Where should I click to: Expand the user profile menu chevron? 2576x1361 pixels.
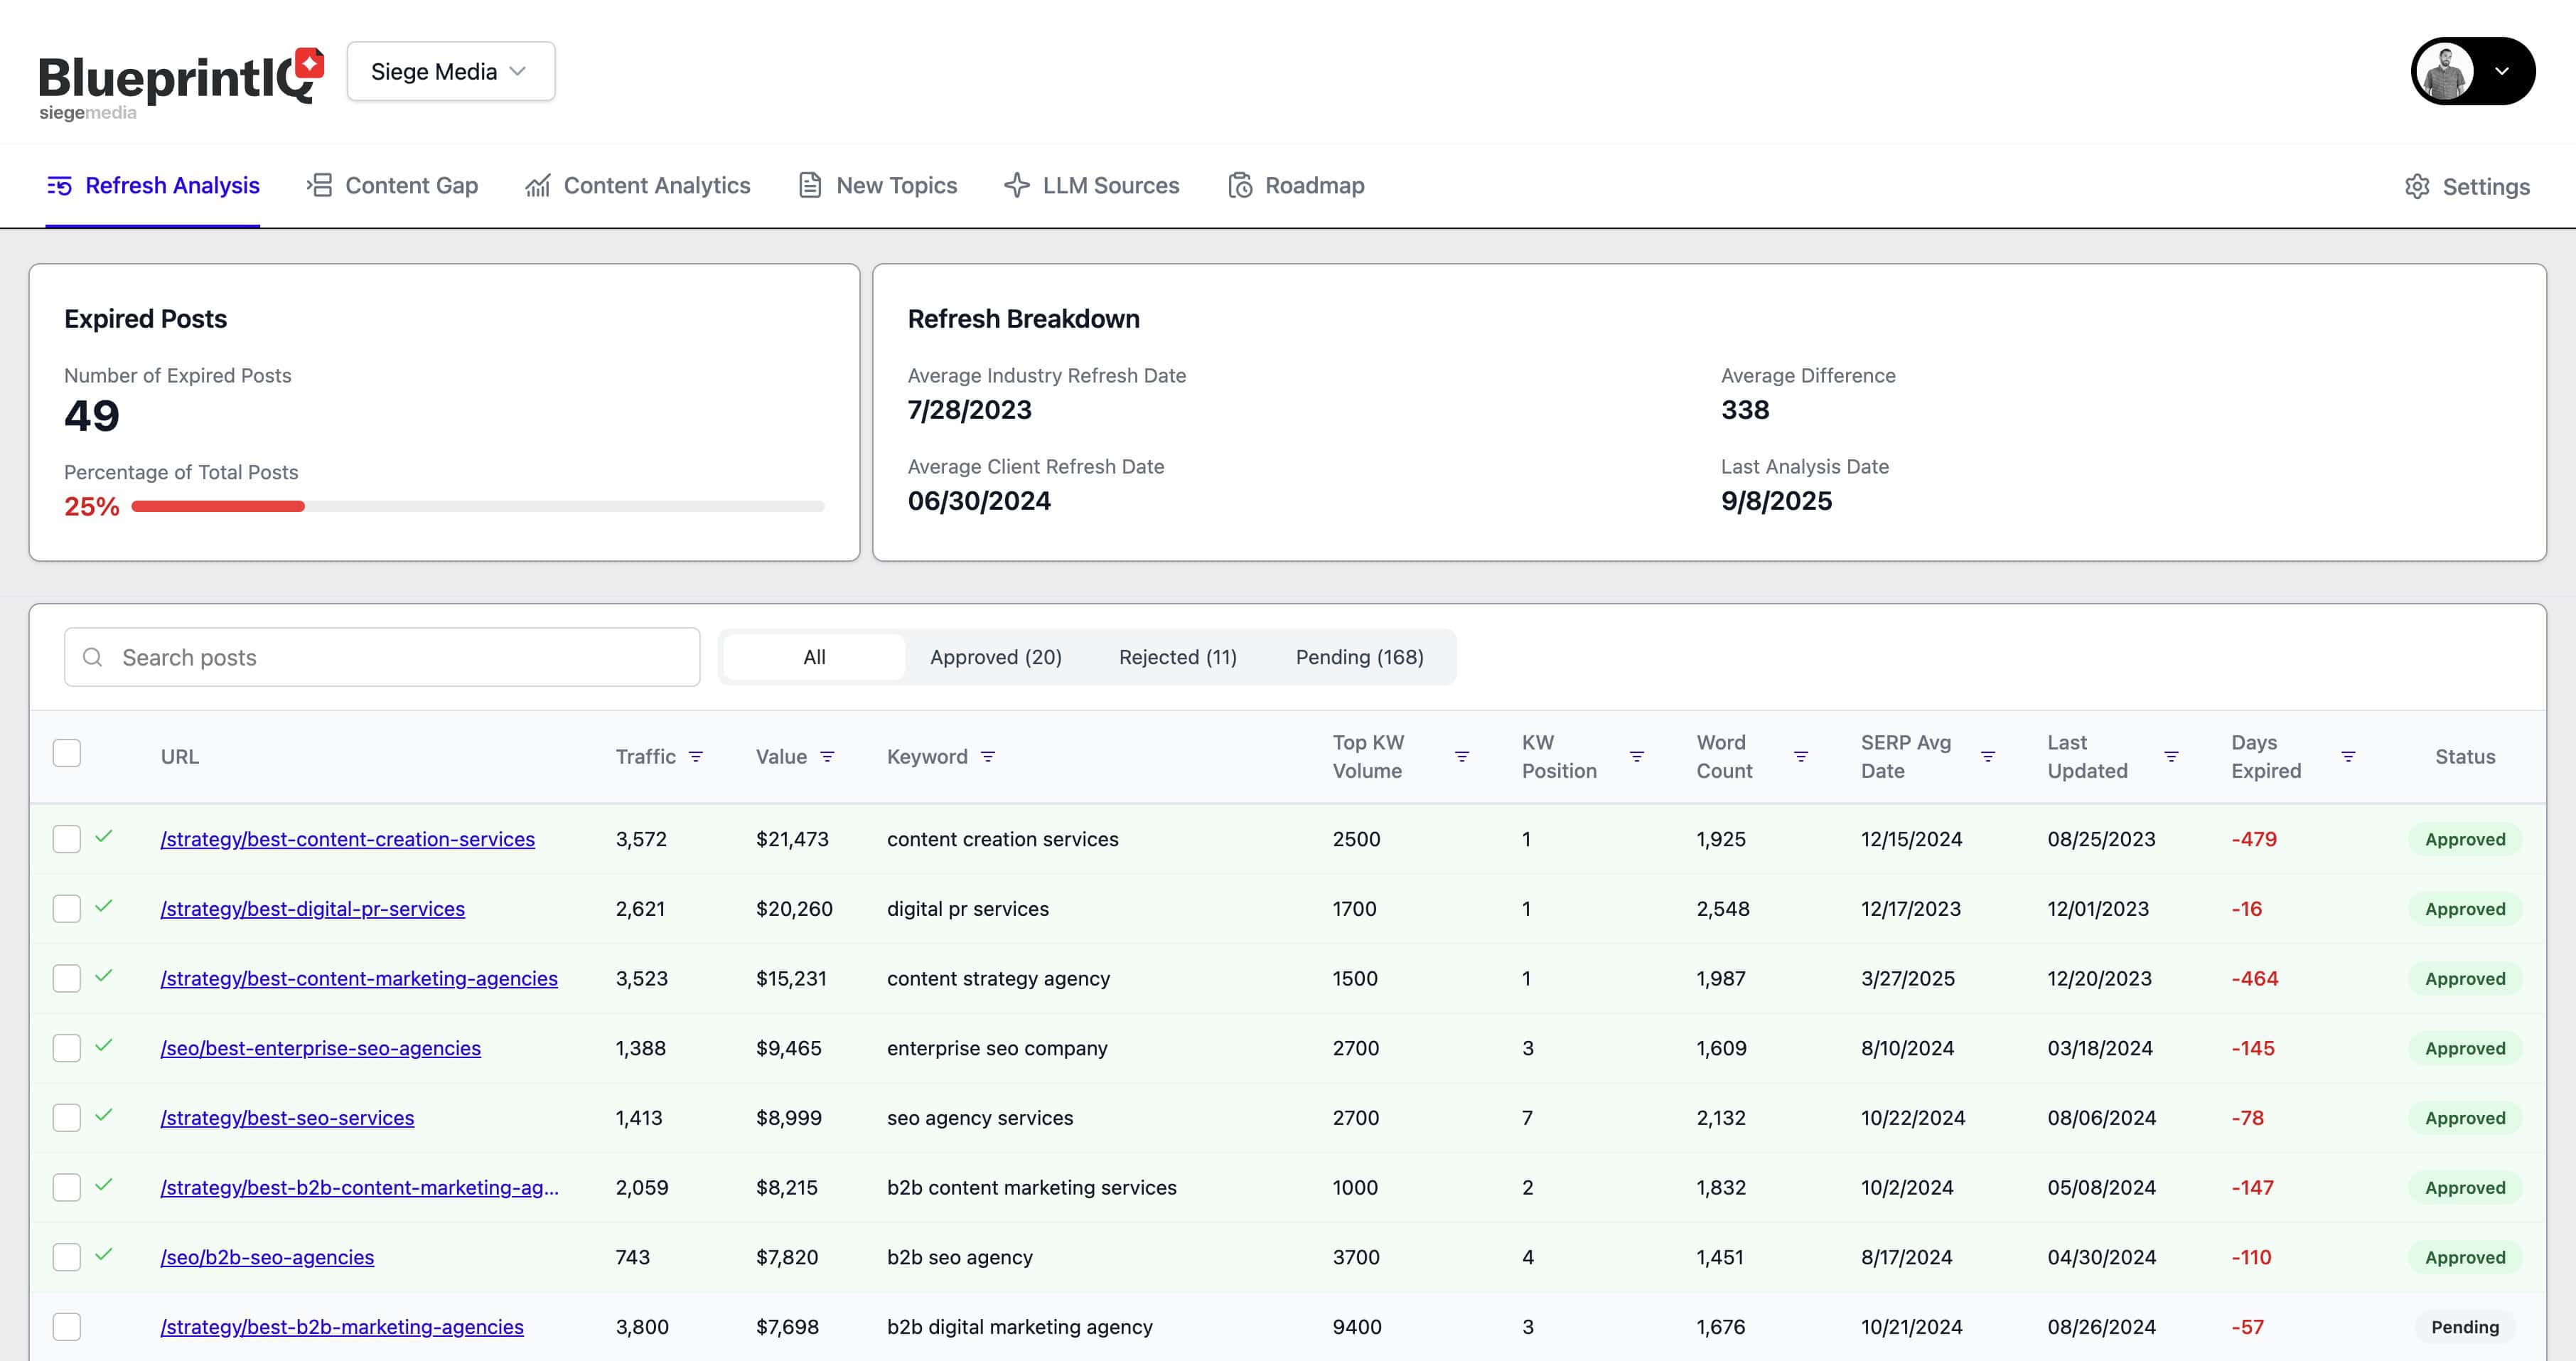pyautogui.click(x=2501, y=71)
